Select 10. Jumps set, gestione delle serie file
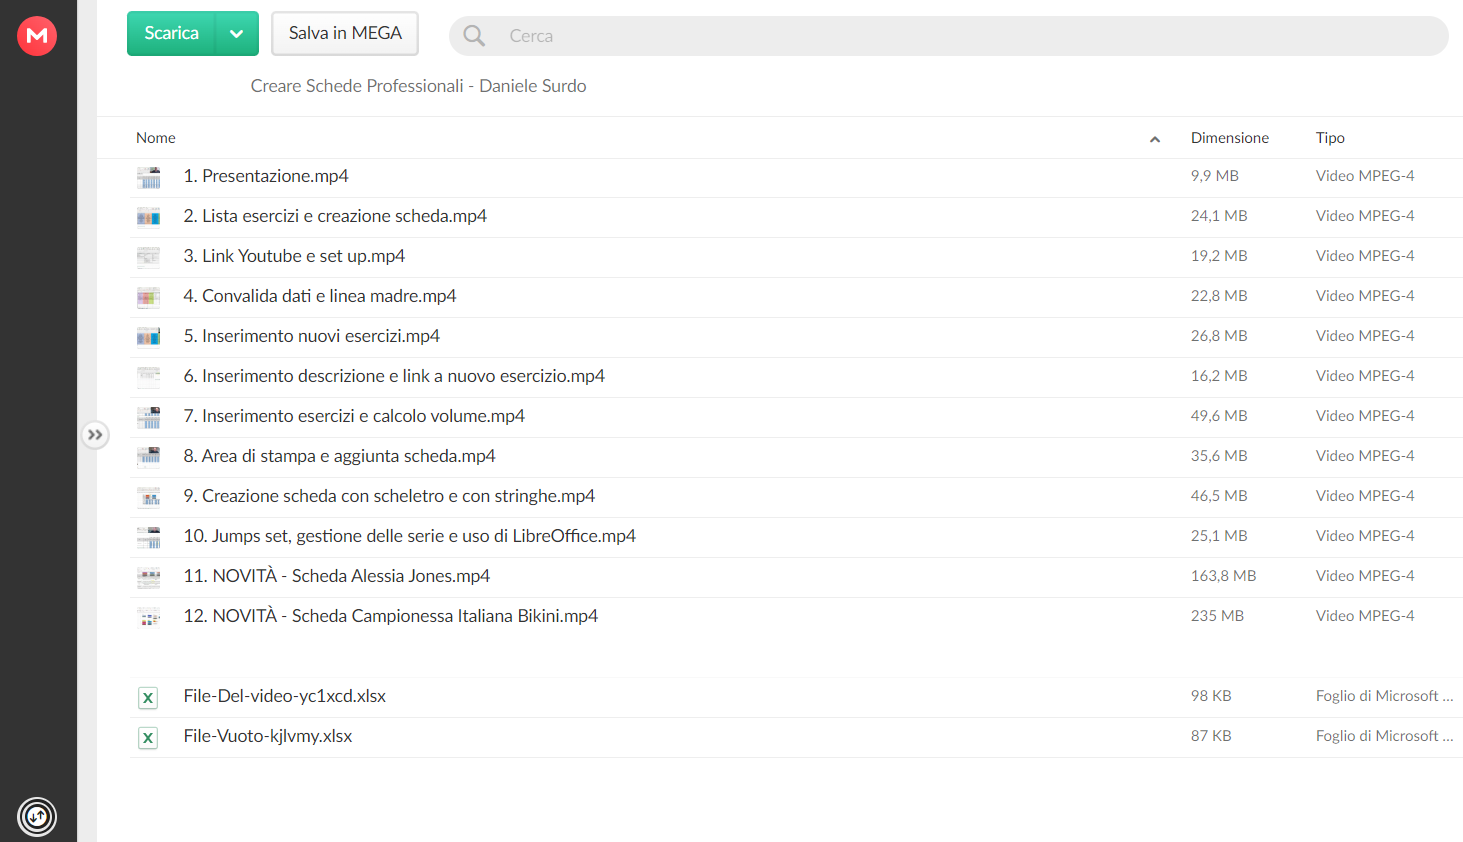Image resolution: width=1463 pixels, height=842 pixels. tap(796, 537)
